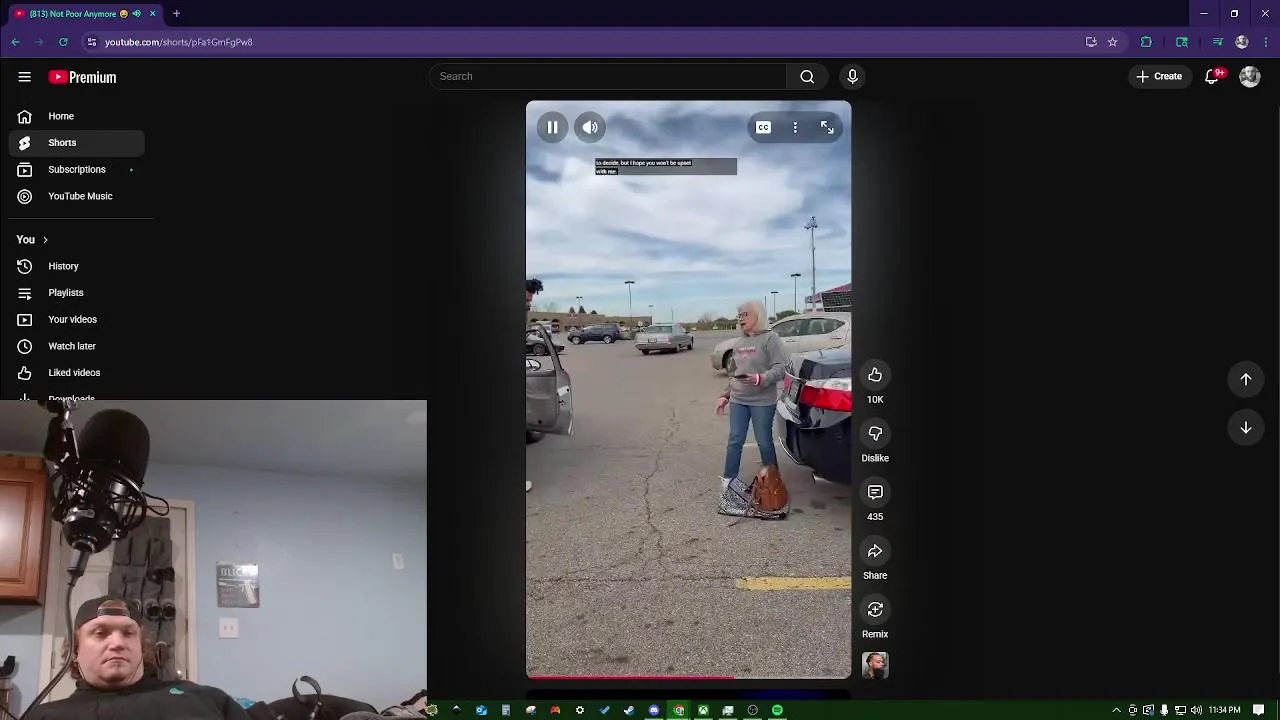Click the YouTube Premium logo
The height and width of the screenshot is (720, 1280).
coord(82,77)
